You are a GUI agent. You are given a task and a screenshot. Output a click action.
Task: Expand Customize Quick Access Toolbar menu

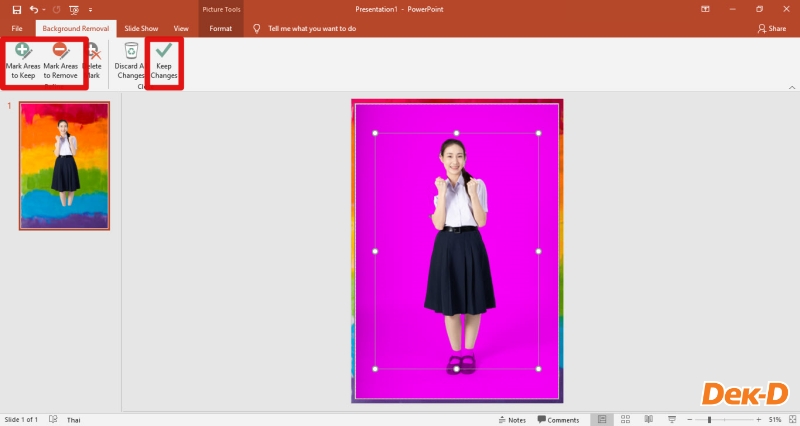pos(90,9)
